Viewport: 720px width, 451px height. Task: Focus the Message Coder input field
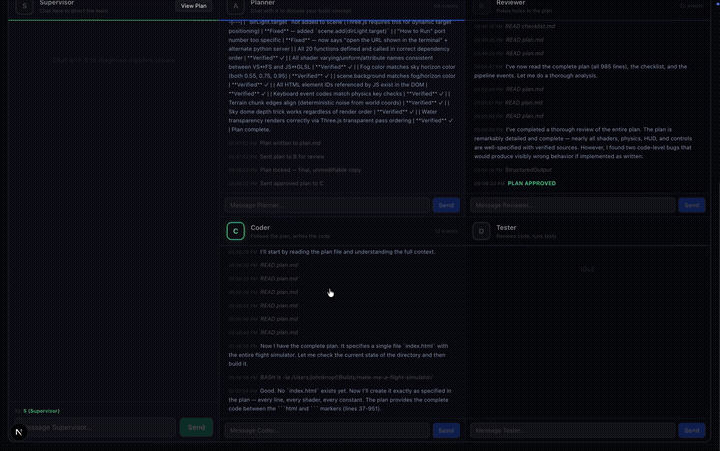click(327, 430)
